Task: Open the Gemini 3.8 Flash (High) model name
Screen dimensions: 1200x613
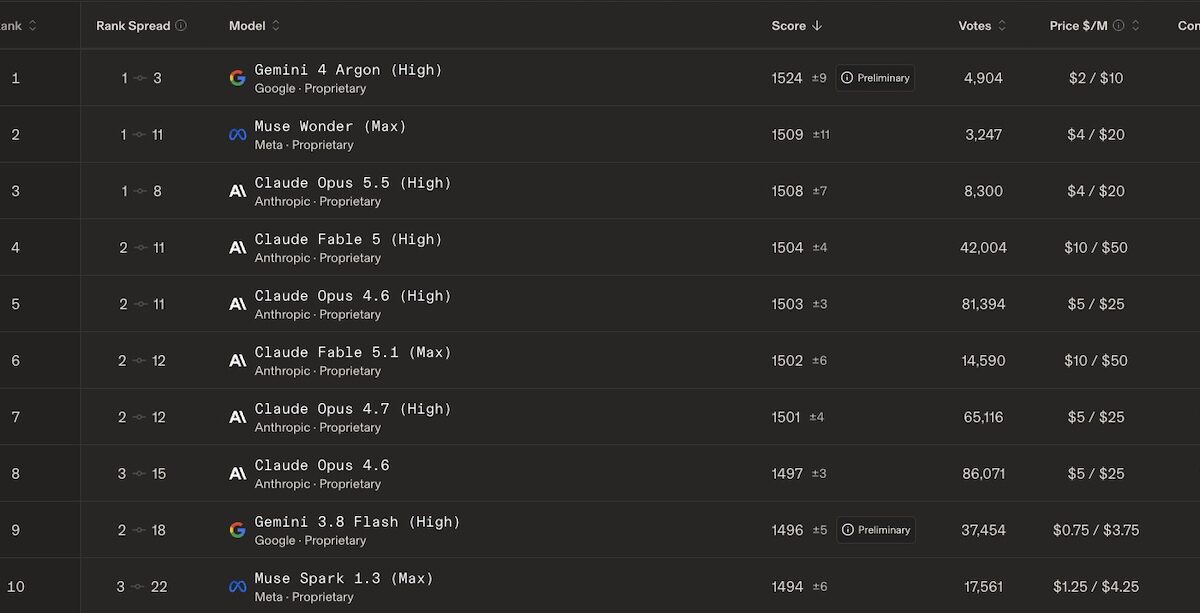Action: tap(357, 522)
